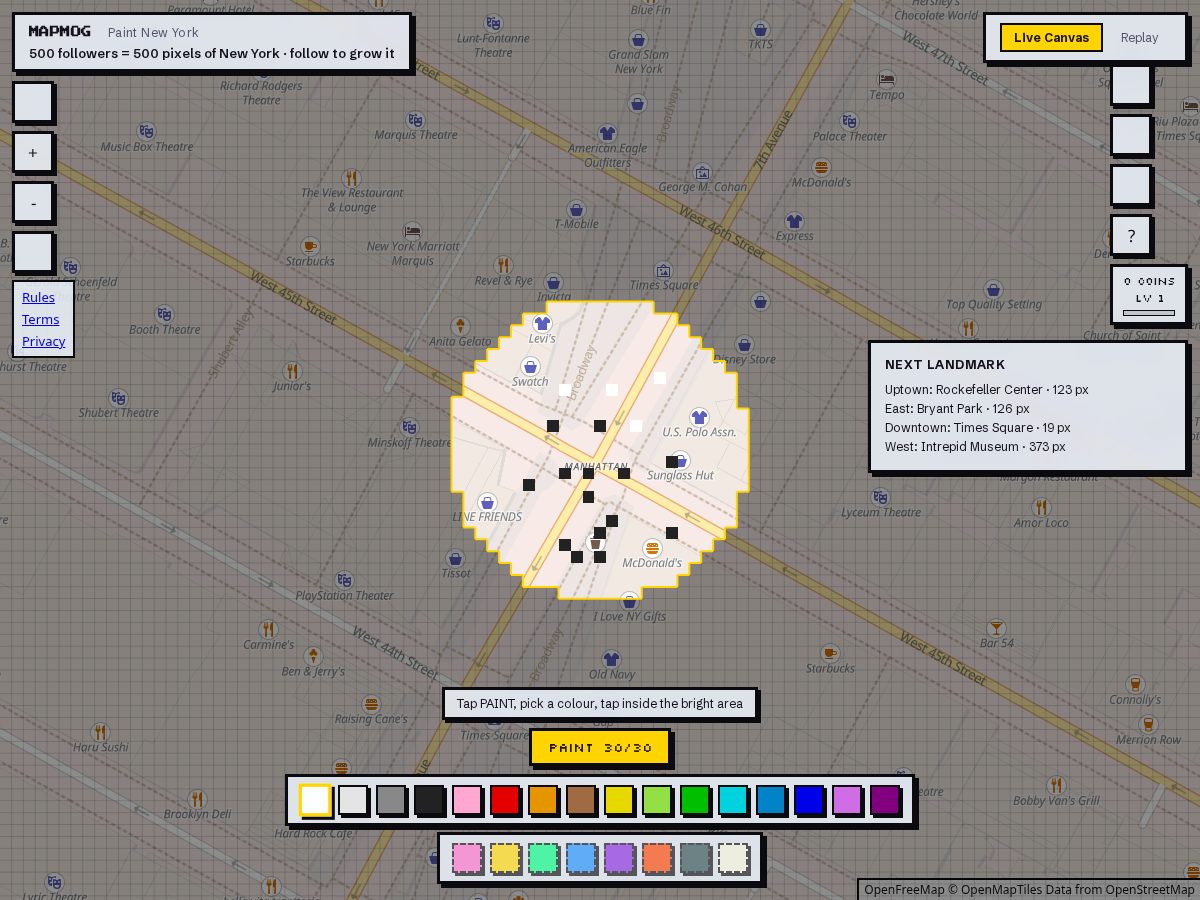
Task: Choose the lime green colour swatch
Action: [657, 800]
